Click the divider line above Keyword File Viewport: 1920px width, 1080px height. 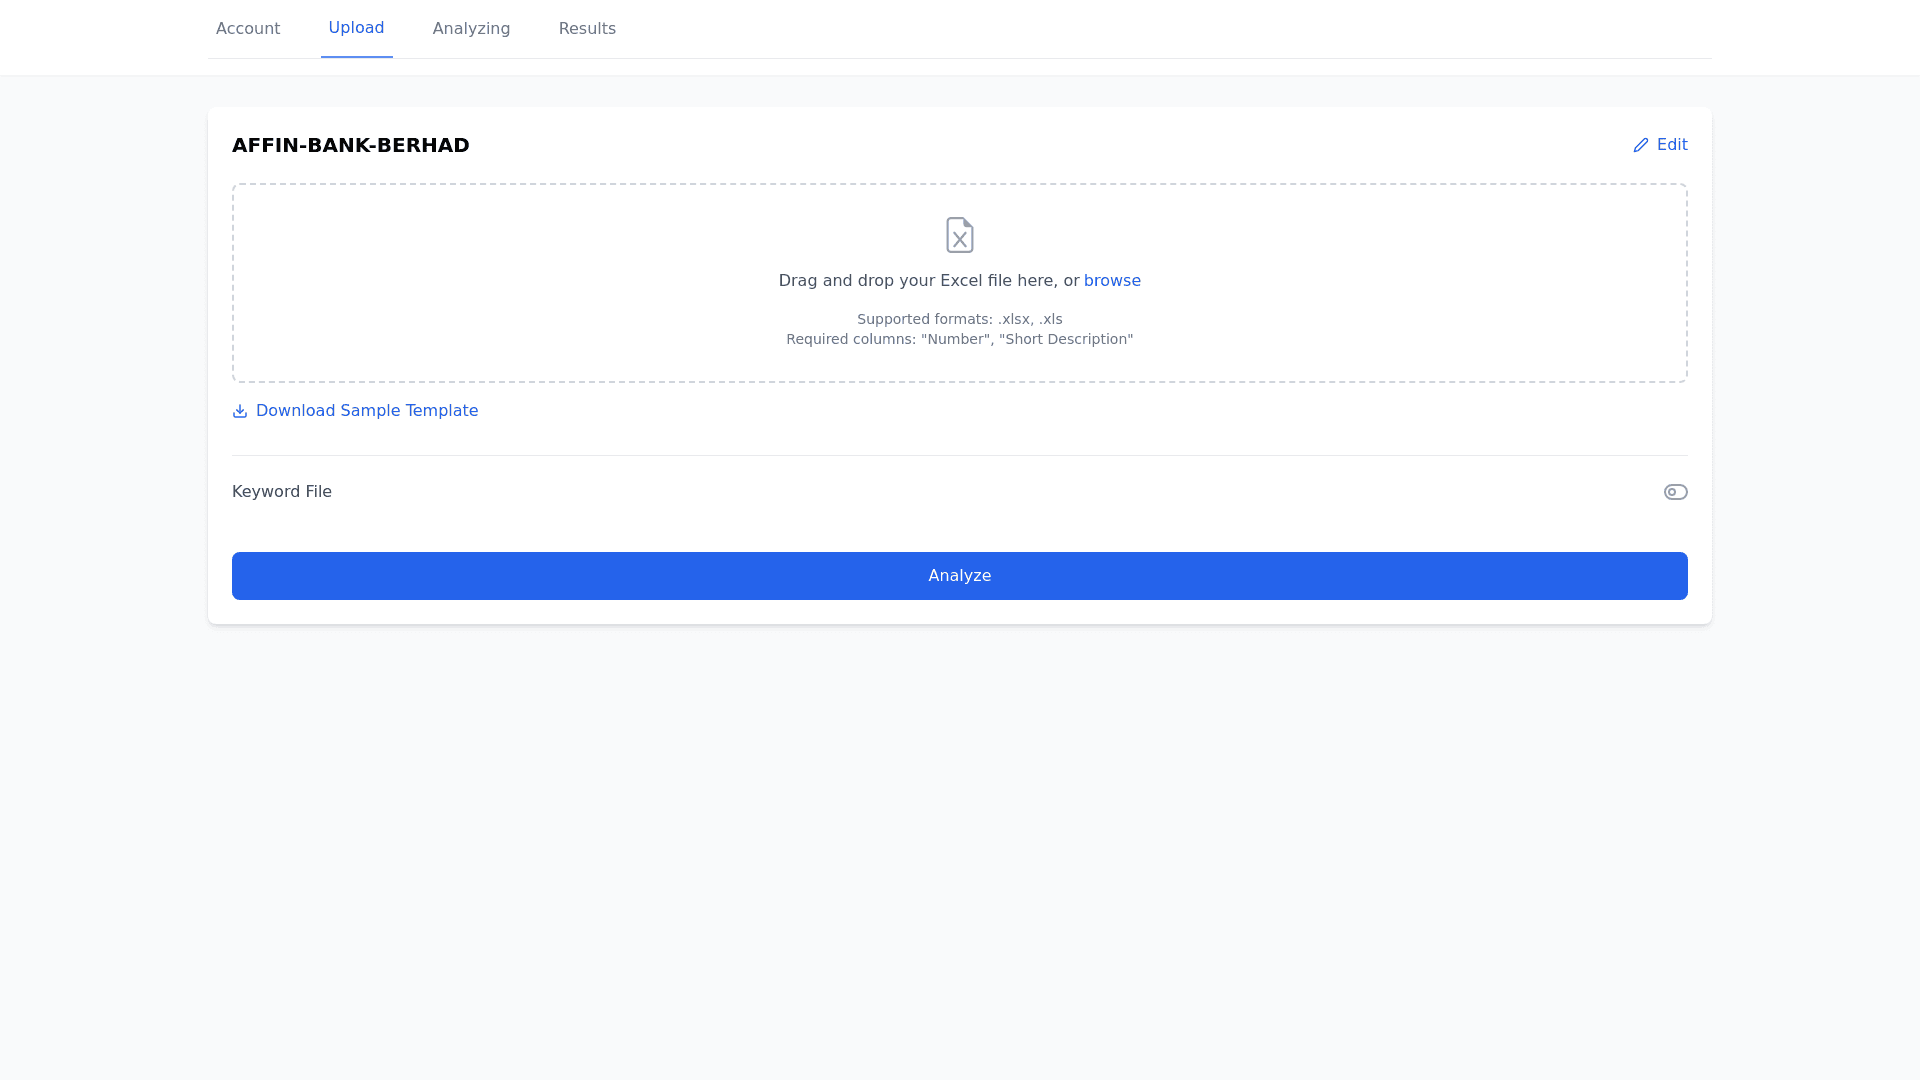point(960,455)
